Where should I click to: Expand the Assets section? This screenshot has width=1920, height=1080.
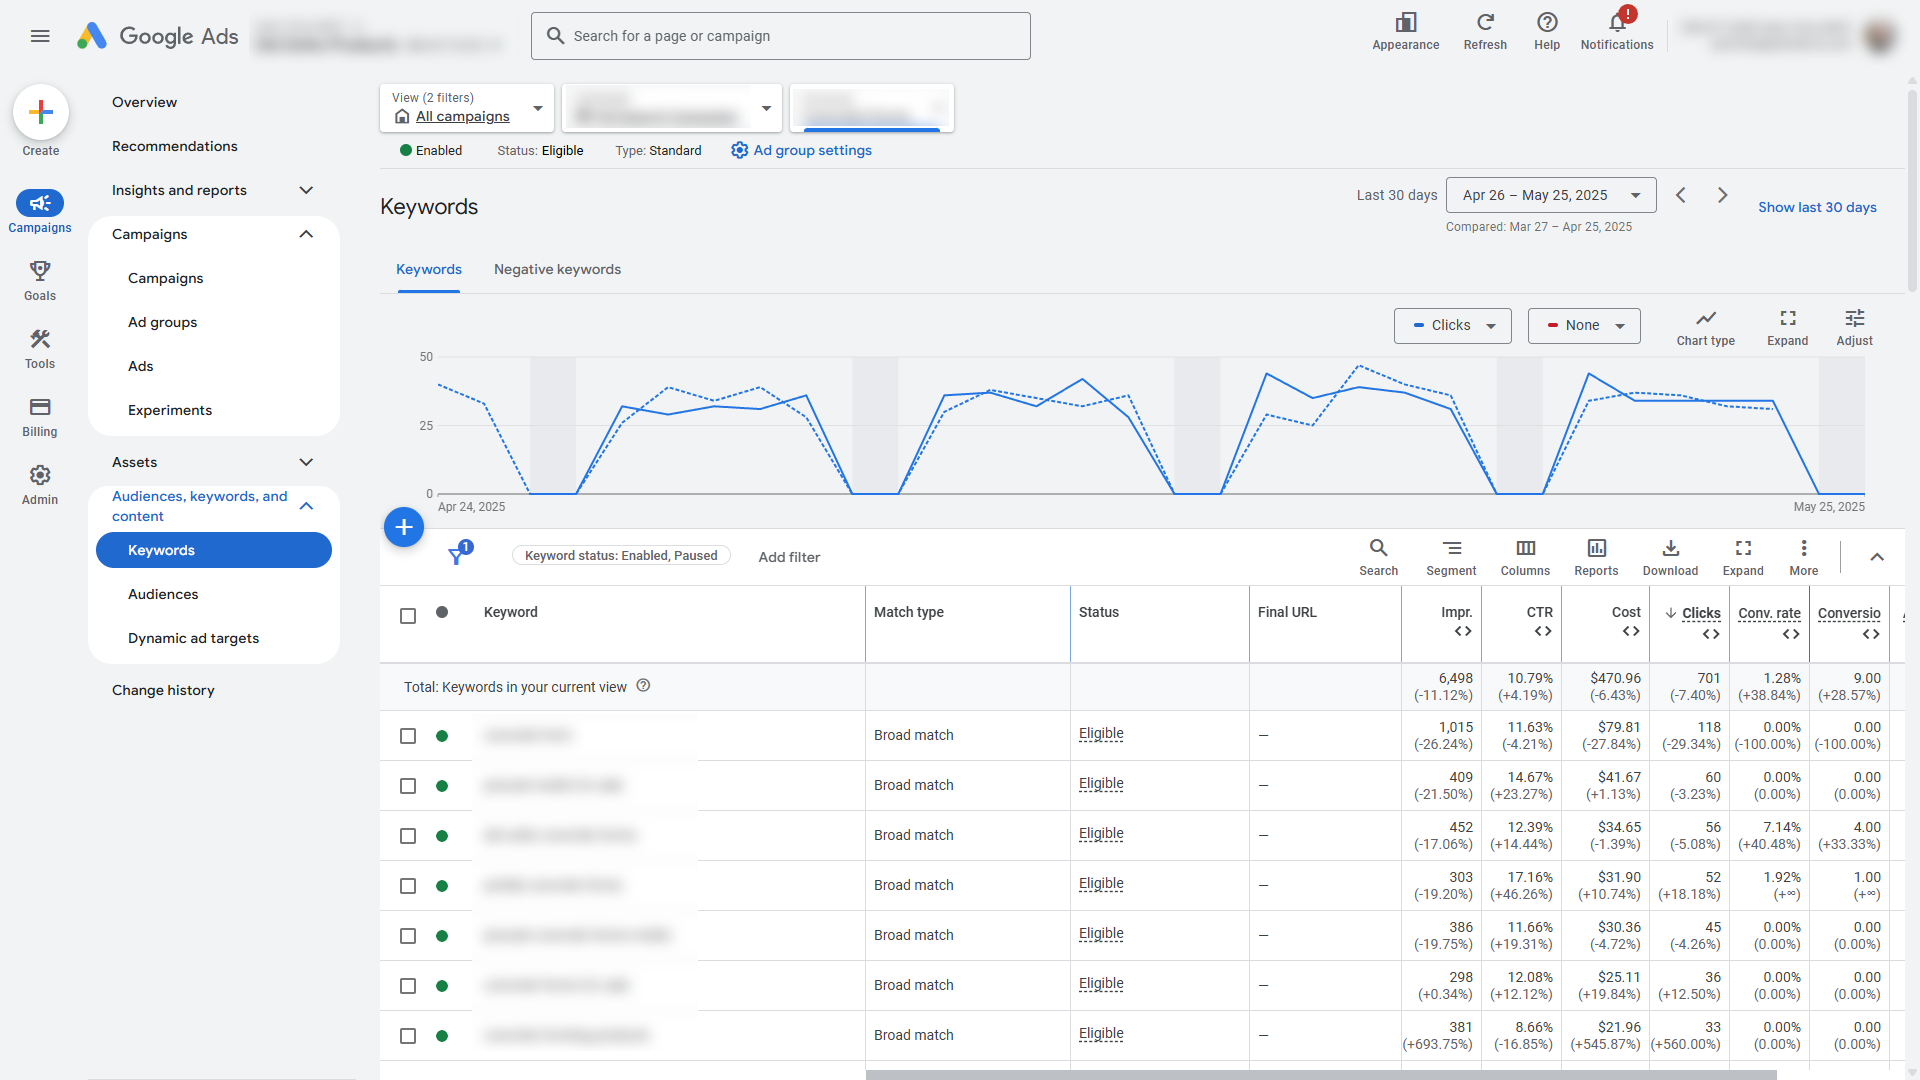coord(306,462)
